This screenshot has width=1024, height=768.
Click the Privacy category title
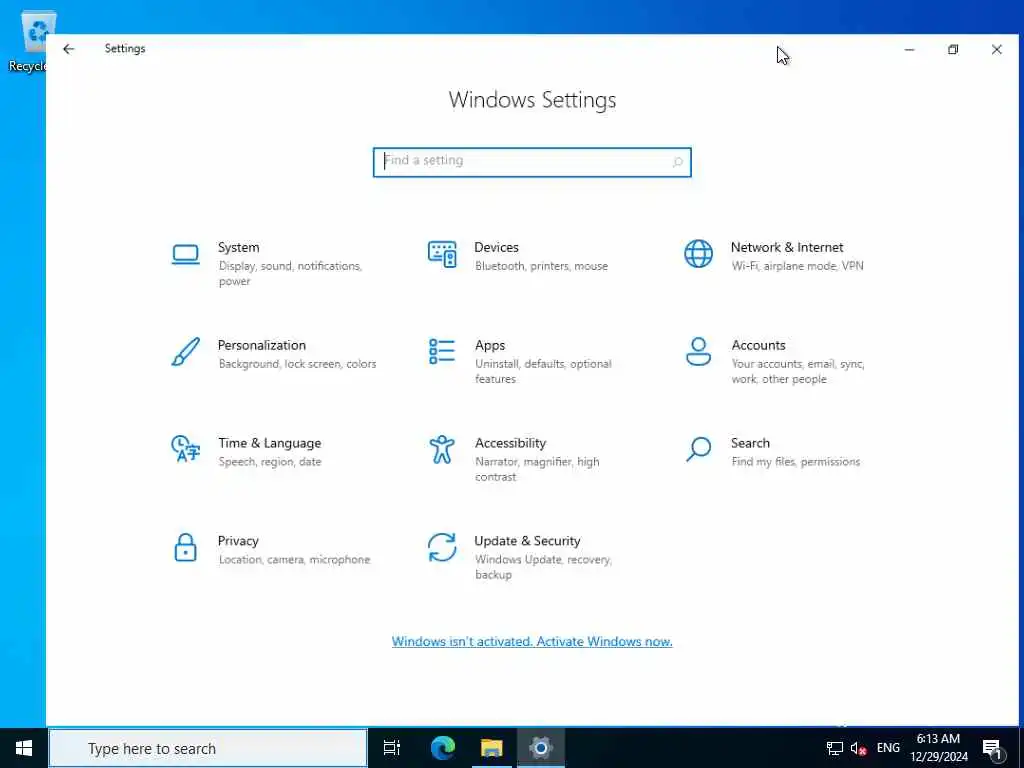[238, 541]
